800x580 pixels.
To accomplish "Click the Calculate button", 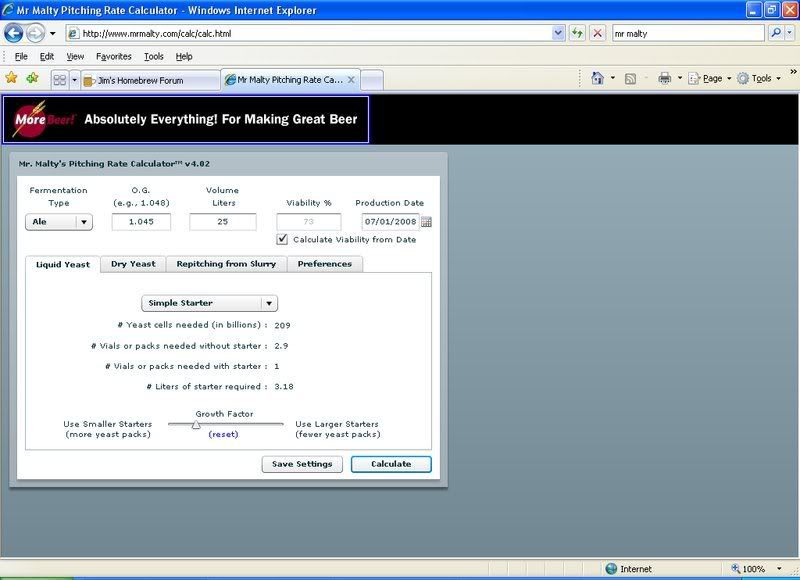I will [391, 464].
